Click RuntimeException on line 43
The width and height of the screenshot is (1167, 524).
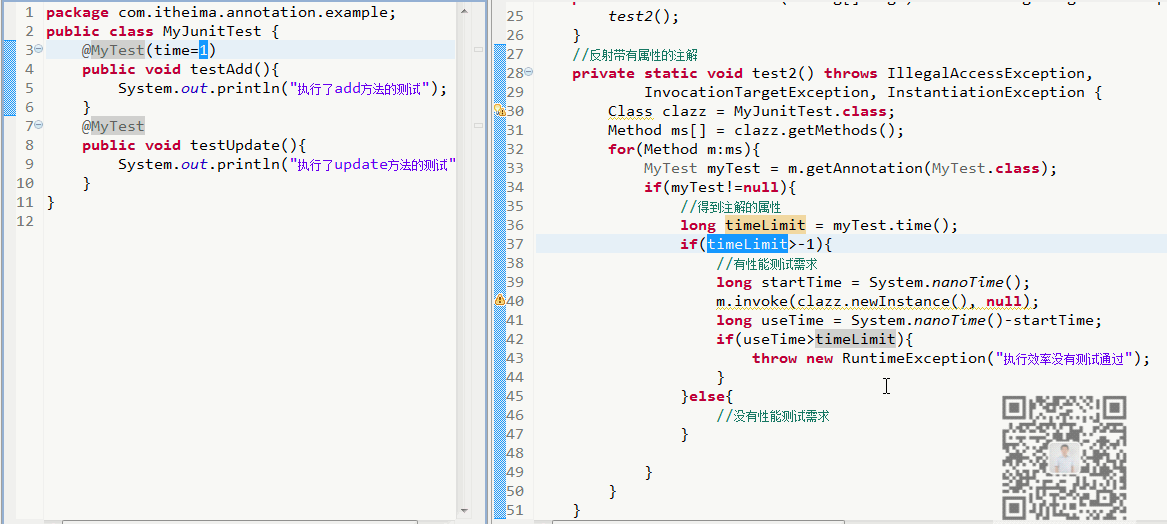[914, 358]
